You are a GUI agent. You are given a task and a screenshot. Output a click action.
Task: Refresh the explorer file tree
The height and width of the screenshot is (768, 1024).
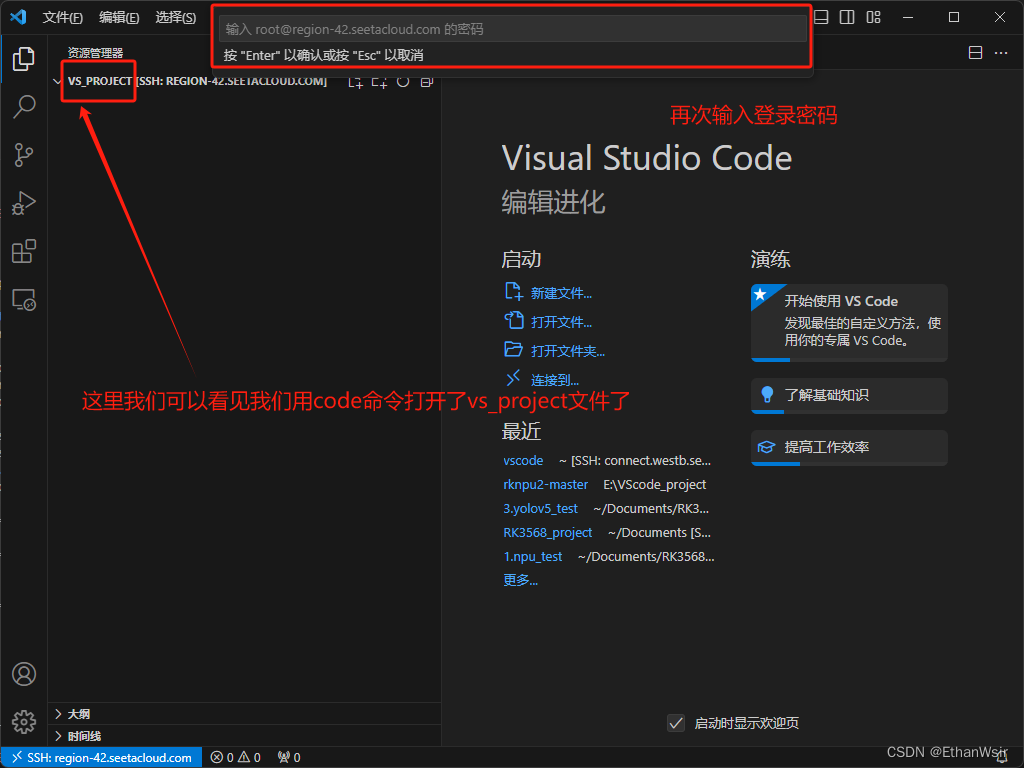click(x=403, y=82)
